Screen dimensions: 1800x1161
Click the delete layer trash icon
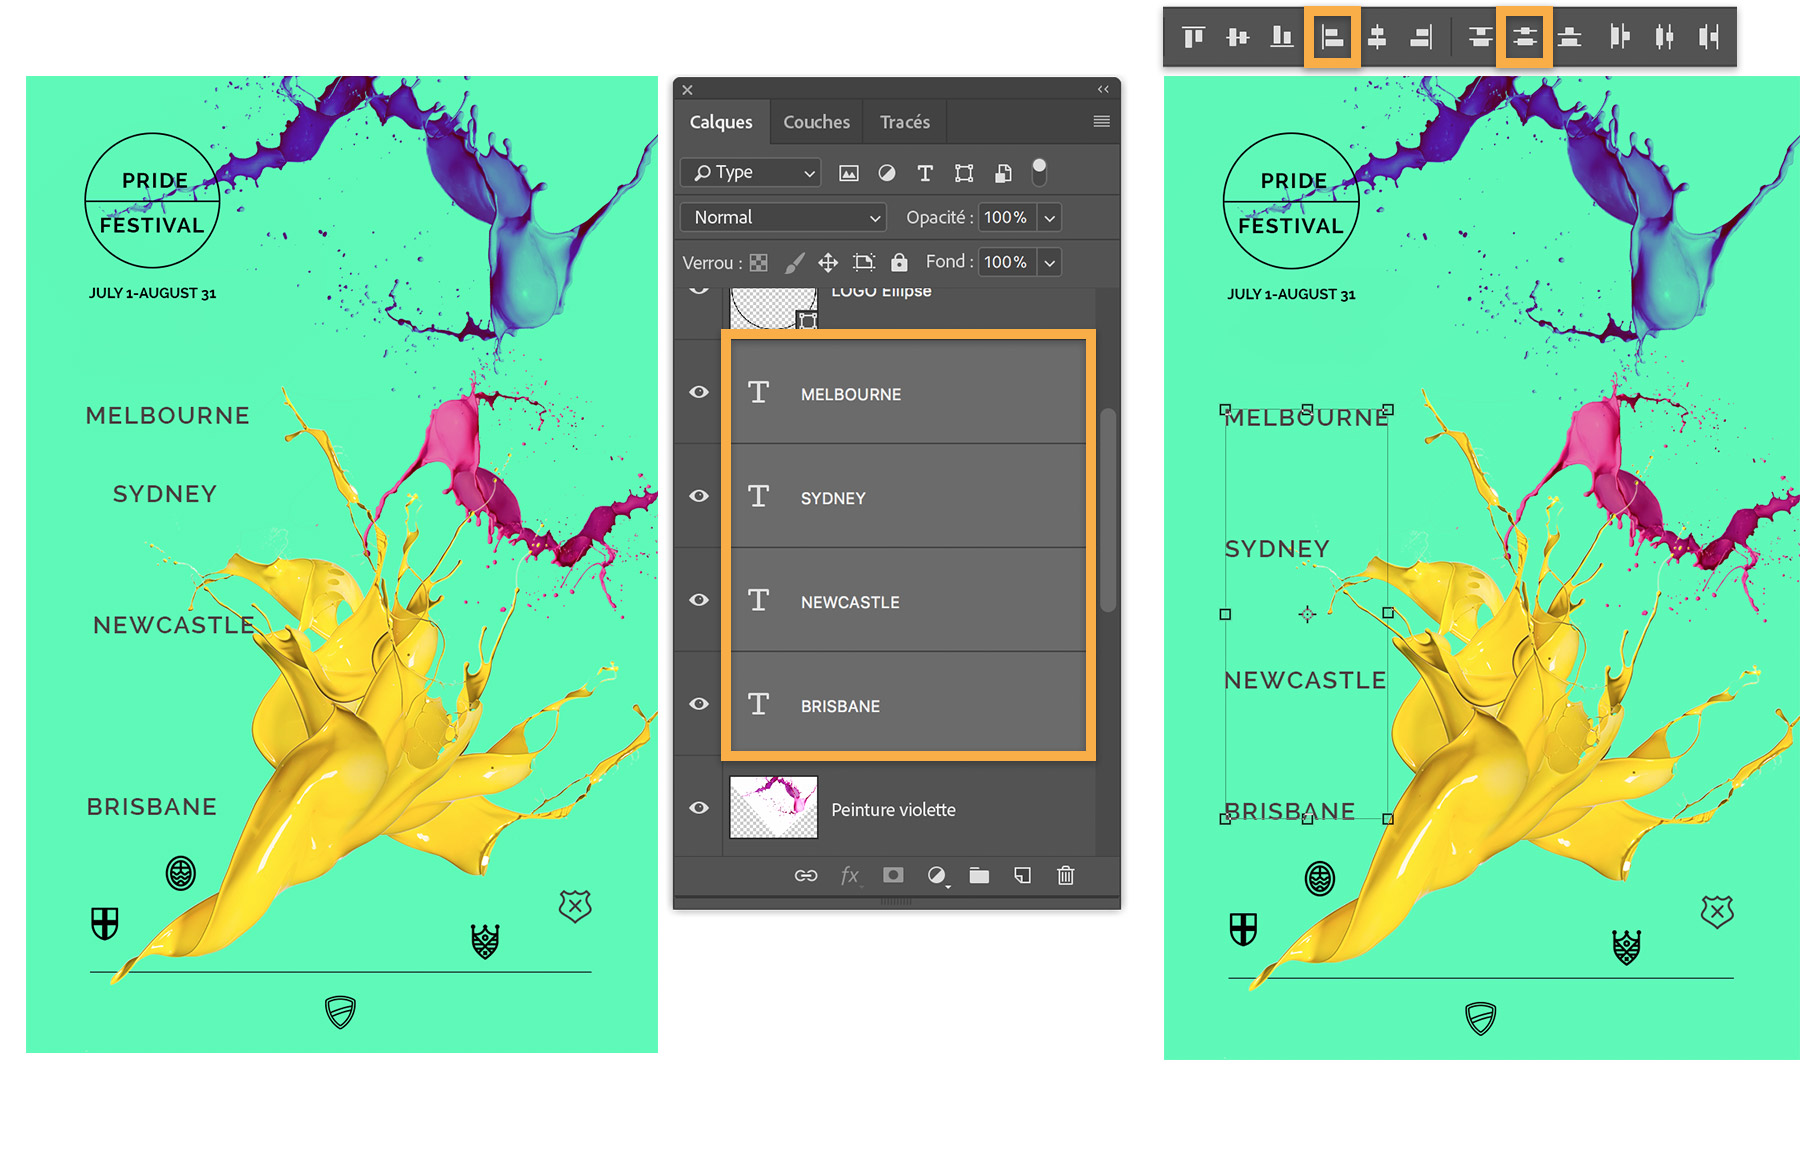coord(1065,875)
